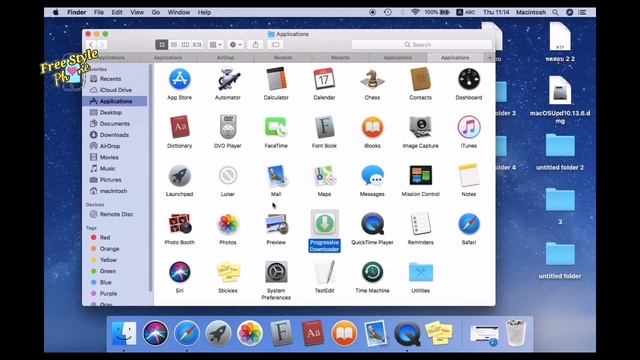Open Spotlight search in the menu bar
Image resolution: width=640 pixels, height=360 pixels.
(556, 12)
